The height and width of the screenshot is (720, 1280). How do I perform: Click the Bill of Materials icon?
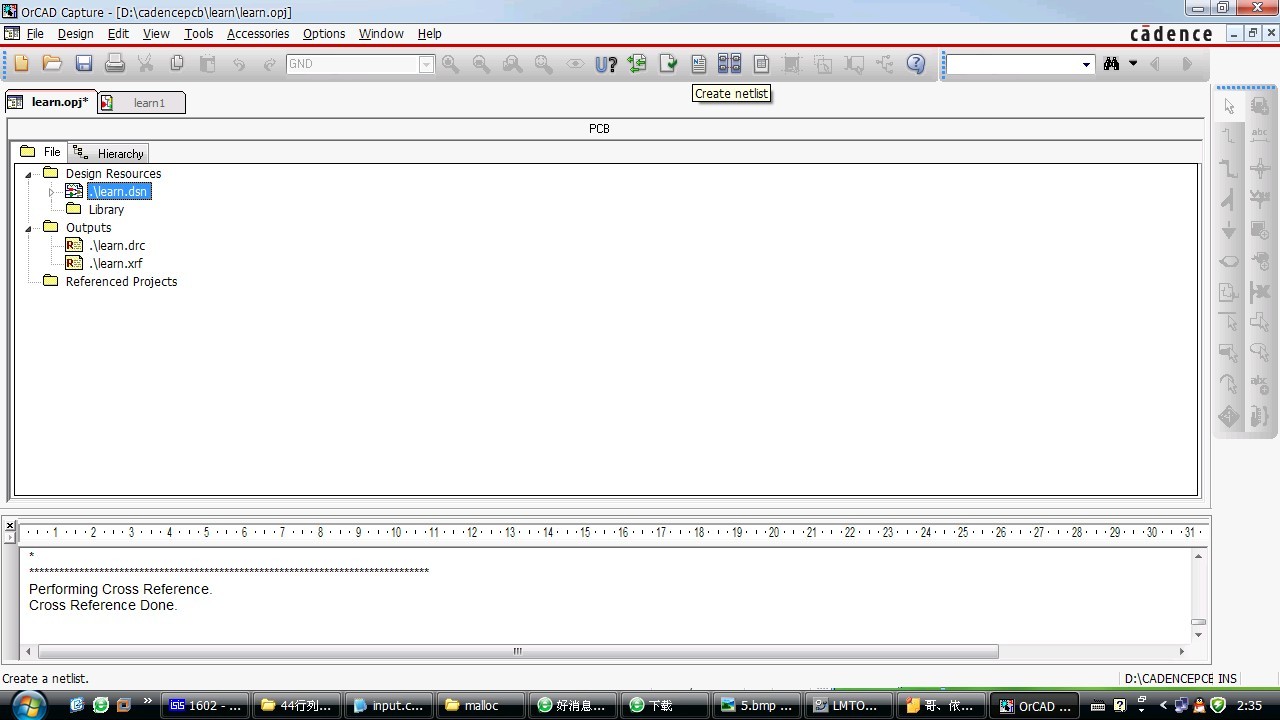pyautogui.click(x=761, y=64)
